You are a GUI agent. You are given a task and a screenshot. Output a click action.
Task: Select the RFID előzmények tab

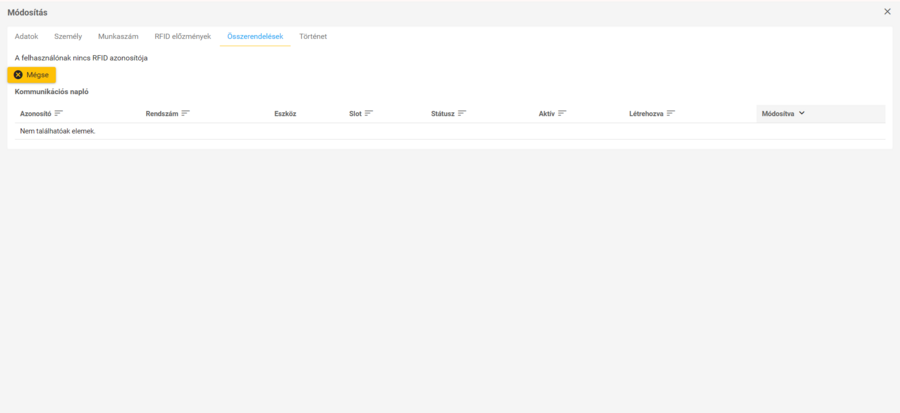tap(183, 36)
